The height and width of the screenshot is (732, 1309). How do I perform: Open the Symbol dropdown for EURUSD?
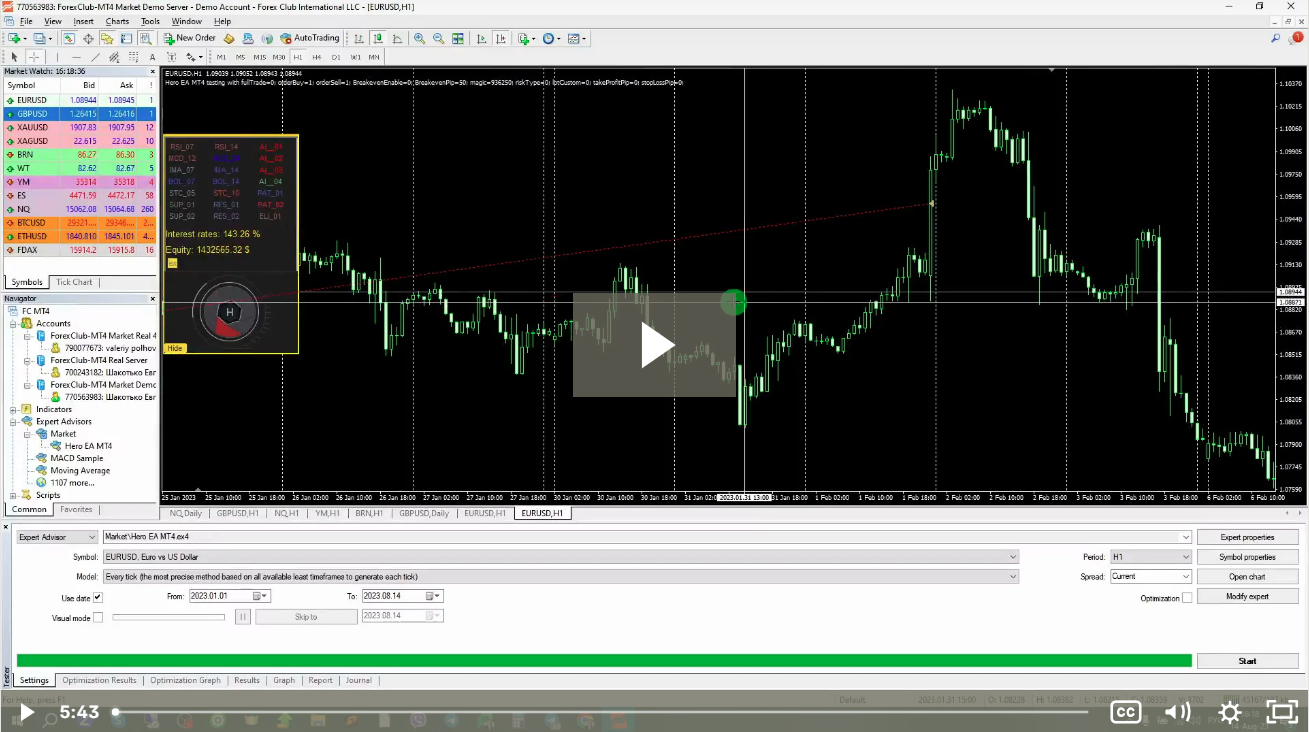click(x=1013, y=556)
